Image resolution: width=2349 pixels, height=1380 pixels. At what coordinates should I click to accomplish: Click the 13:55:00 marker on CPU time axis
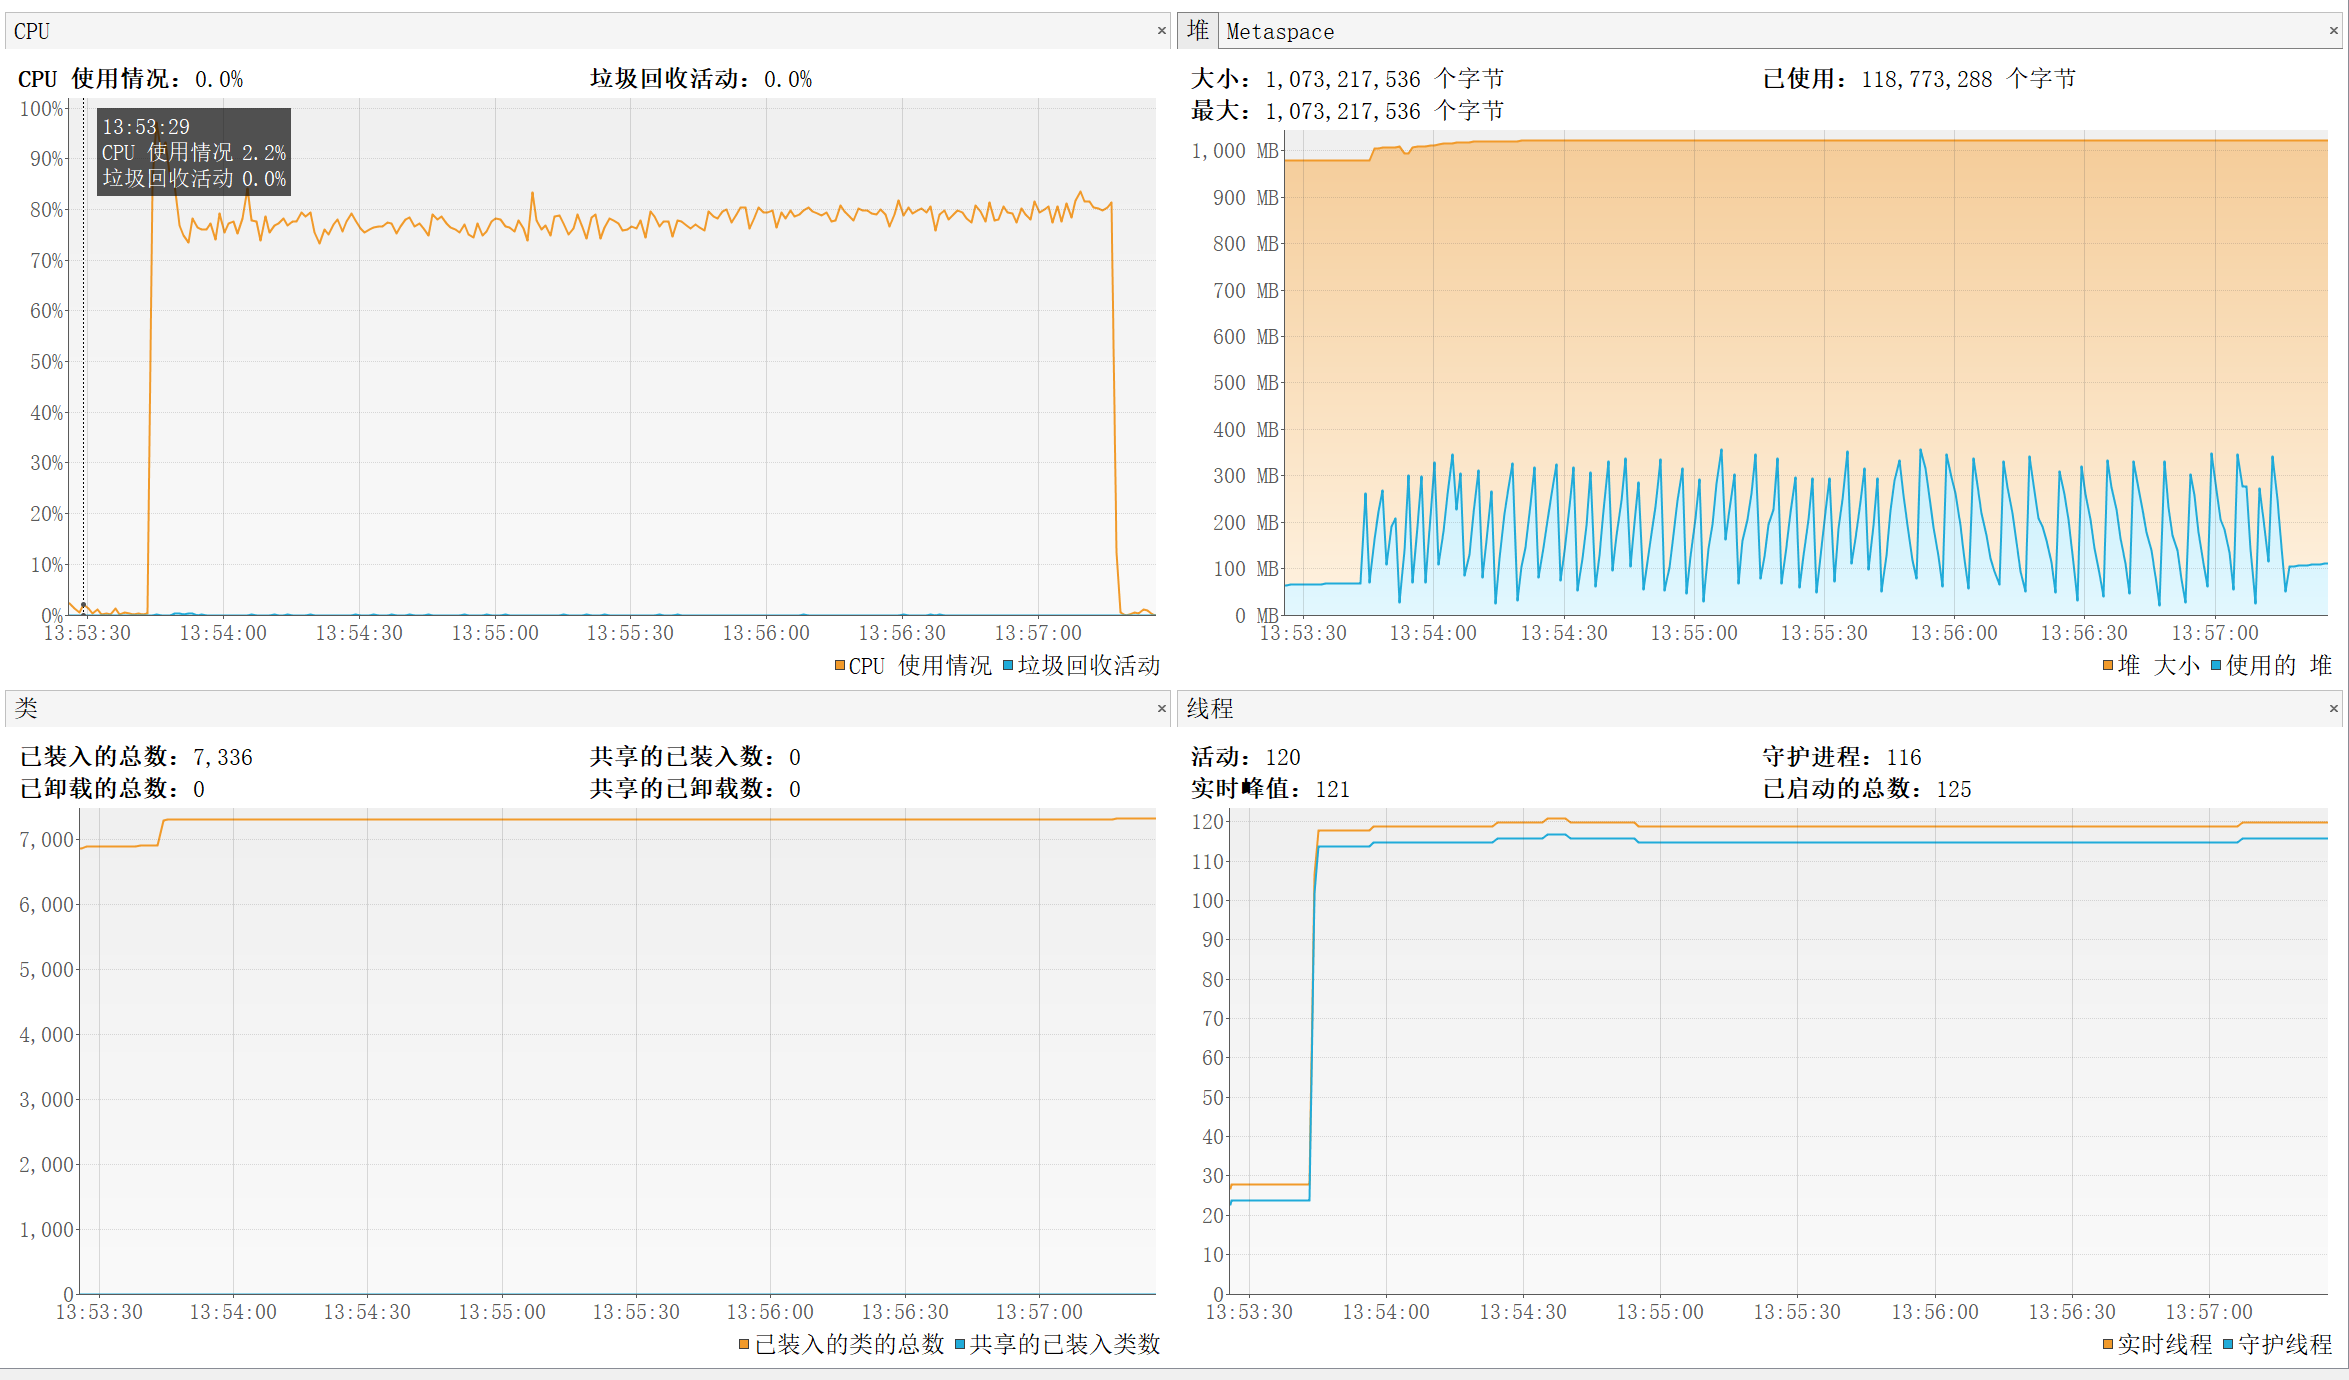(x=495, y=633)
